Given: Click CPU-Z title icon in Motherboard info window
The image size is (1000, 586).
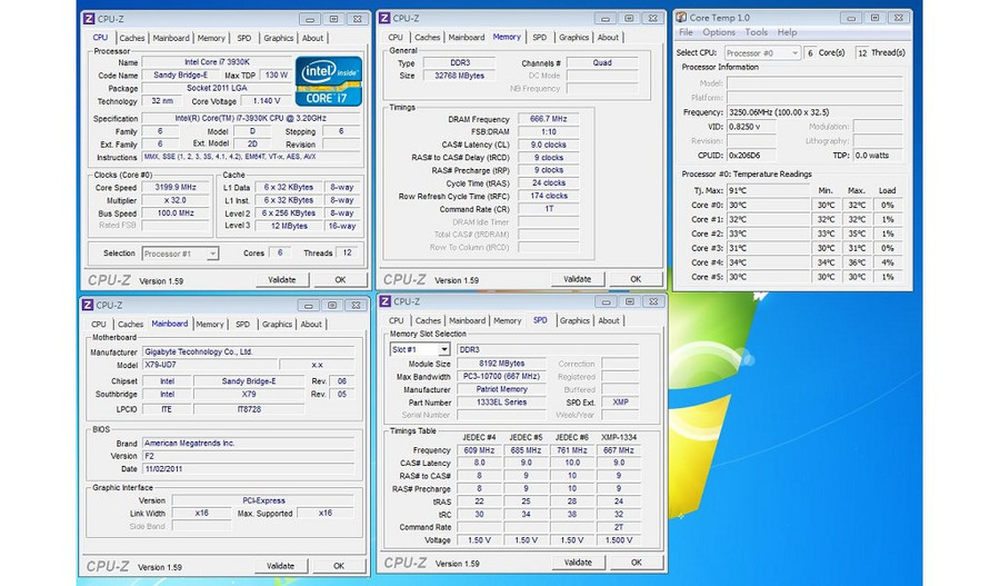Looking at the screenshot, I should [x=90, y=305].
